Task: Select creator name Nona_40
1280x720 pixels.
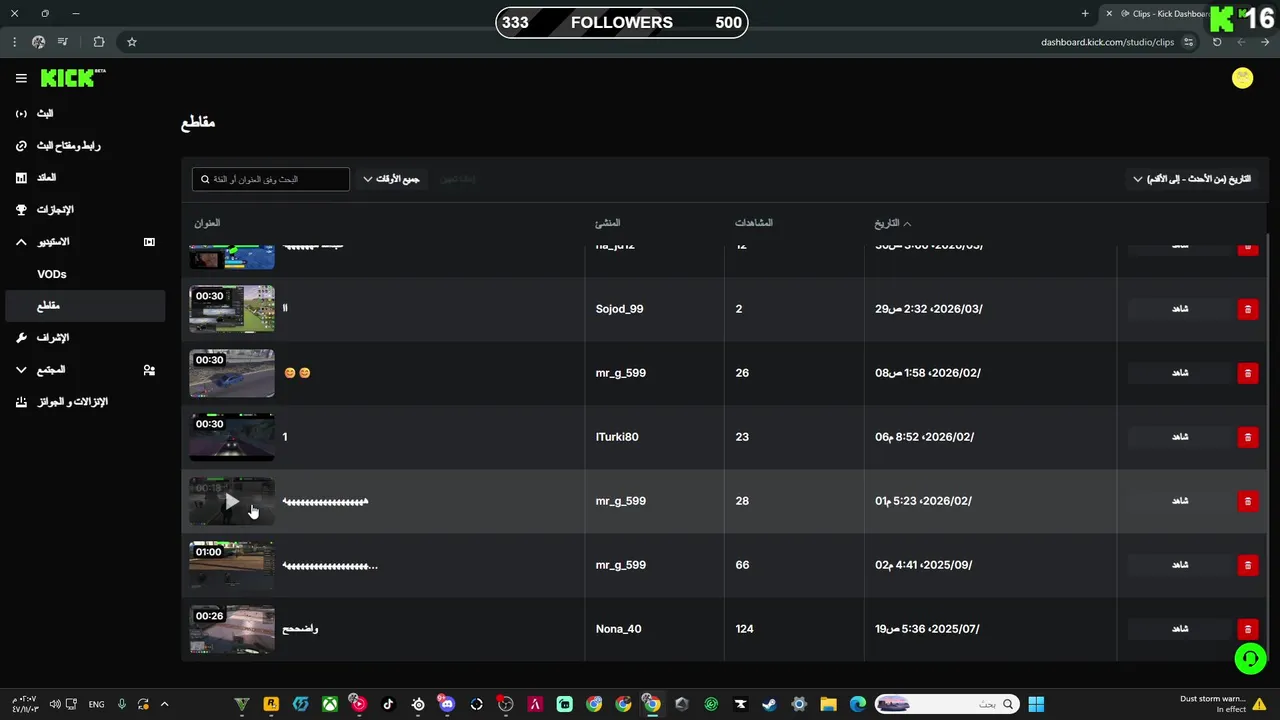Action: (x=618, y=629)
